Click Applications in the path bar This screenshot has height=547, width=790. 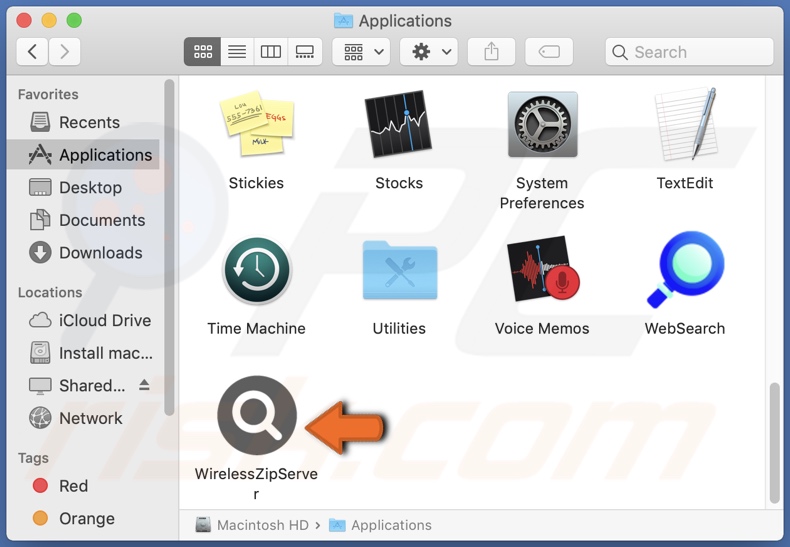[x=380, y=525]
